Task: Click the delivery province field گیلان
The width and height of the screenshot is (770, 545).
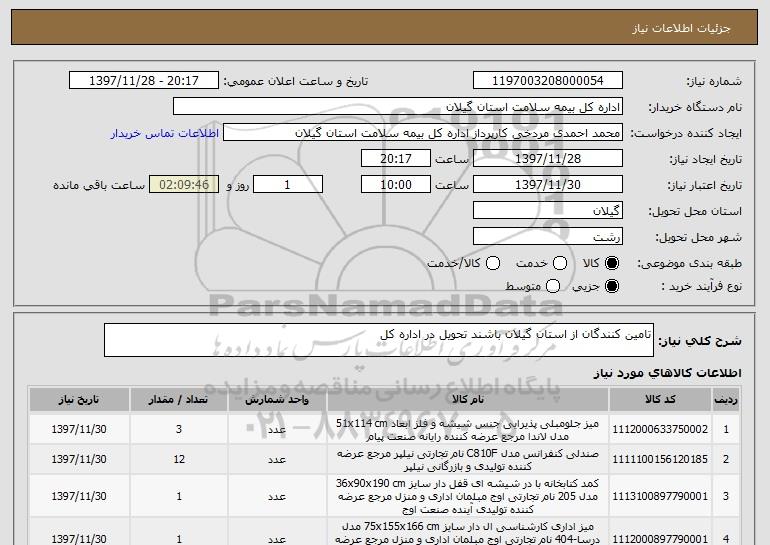Action: (548, 211)
